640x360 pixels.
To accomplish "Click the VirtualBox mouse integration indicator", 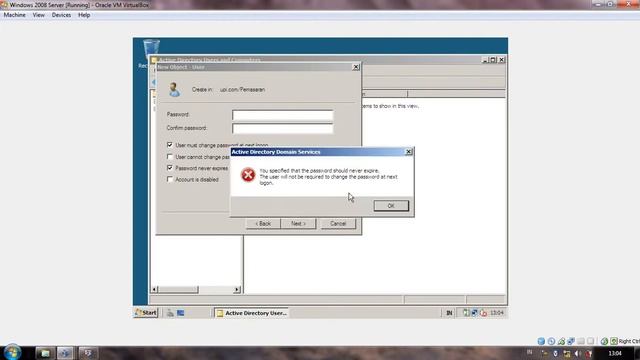I will tap(604, 341).
